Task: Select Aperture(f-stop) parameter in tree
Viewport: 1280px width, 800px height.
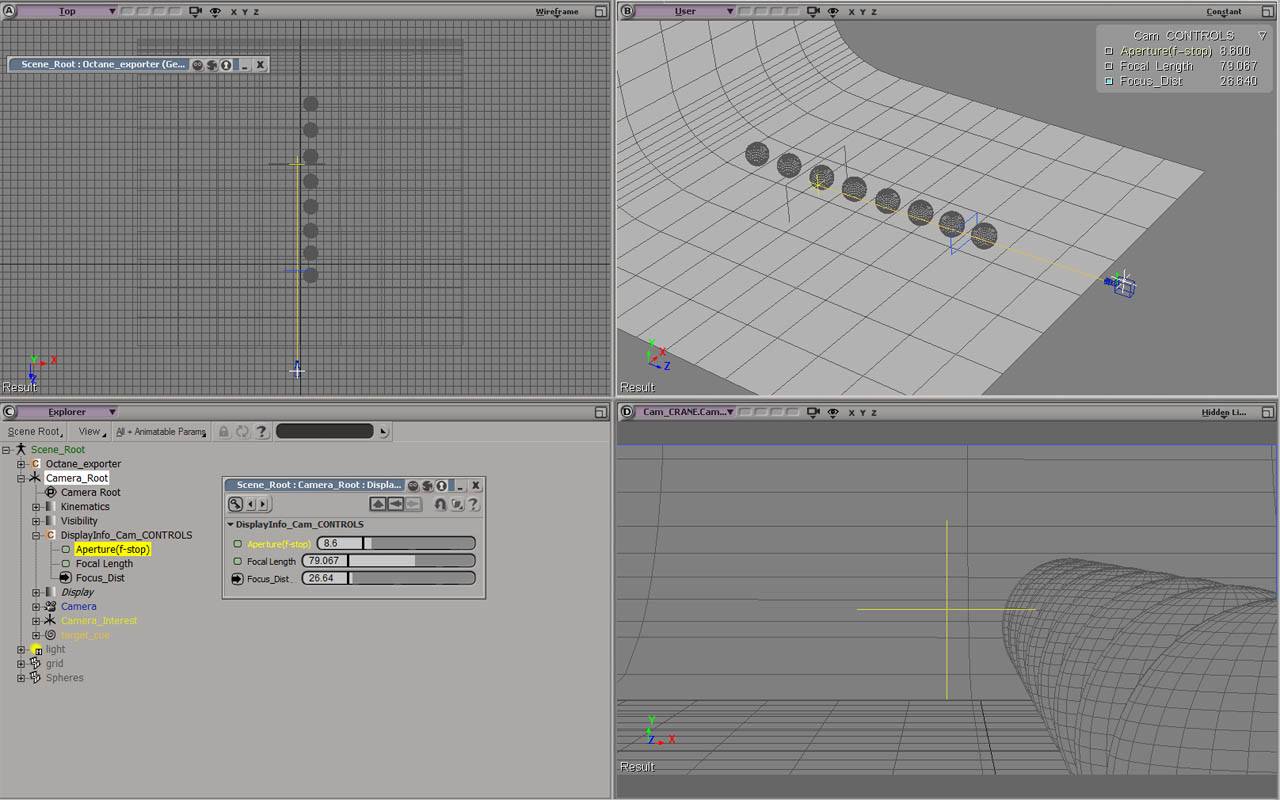Action: 113,549
